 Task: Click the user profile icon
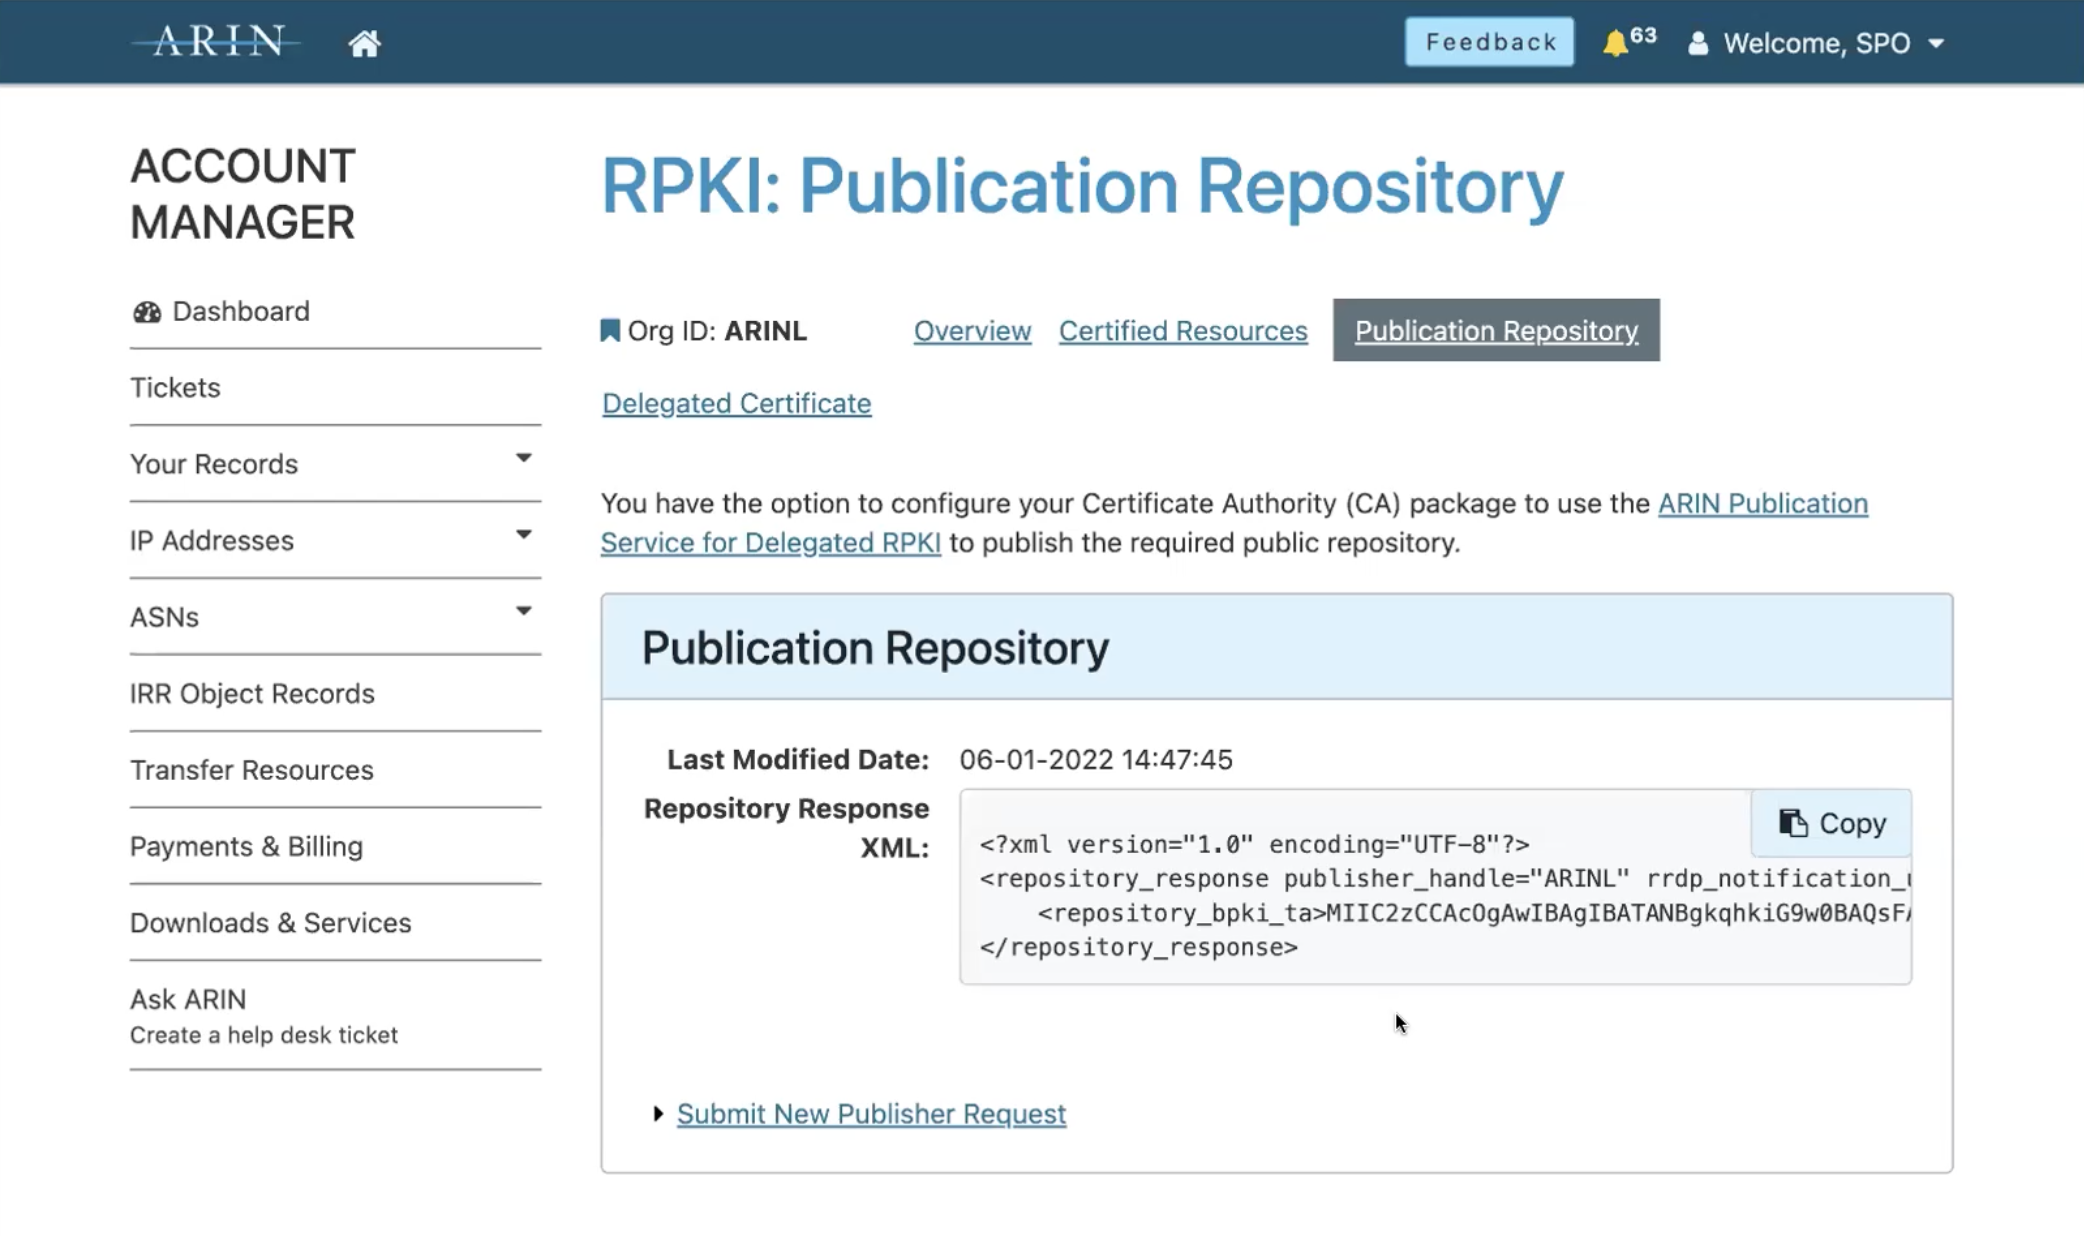pos(1697,43)
